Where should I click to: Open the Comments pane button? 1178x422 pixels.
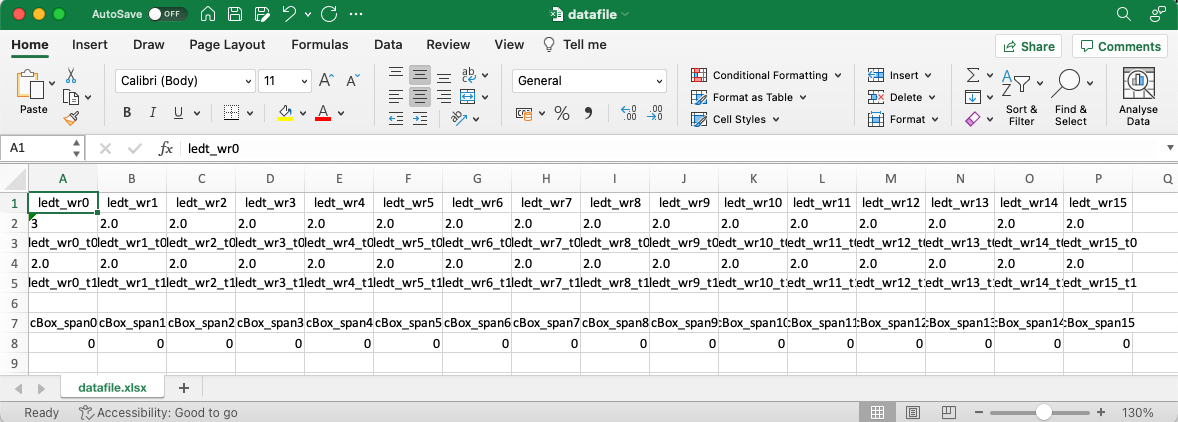[1120, 46]
